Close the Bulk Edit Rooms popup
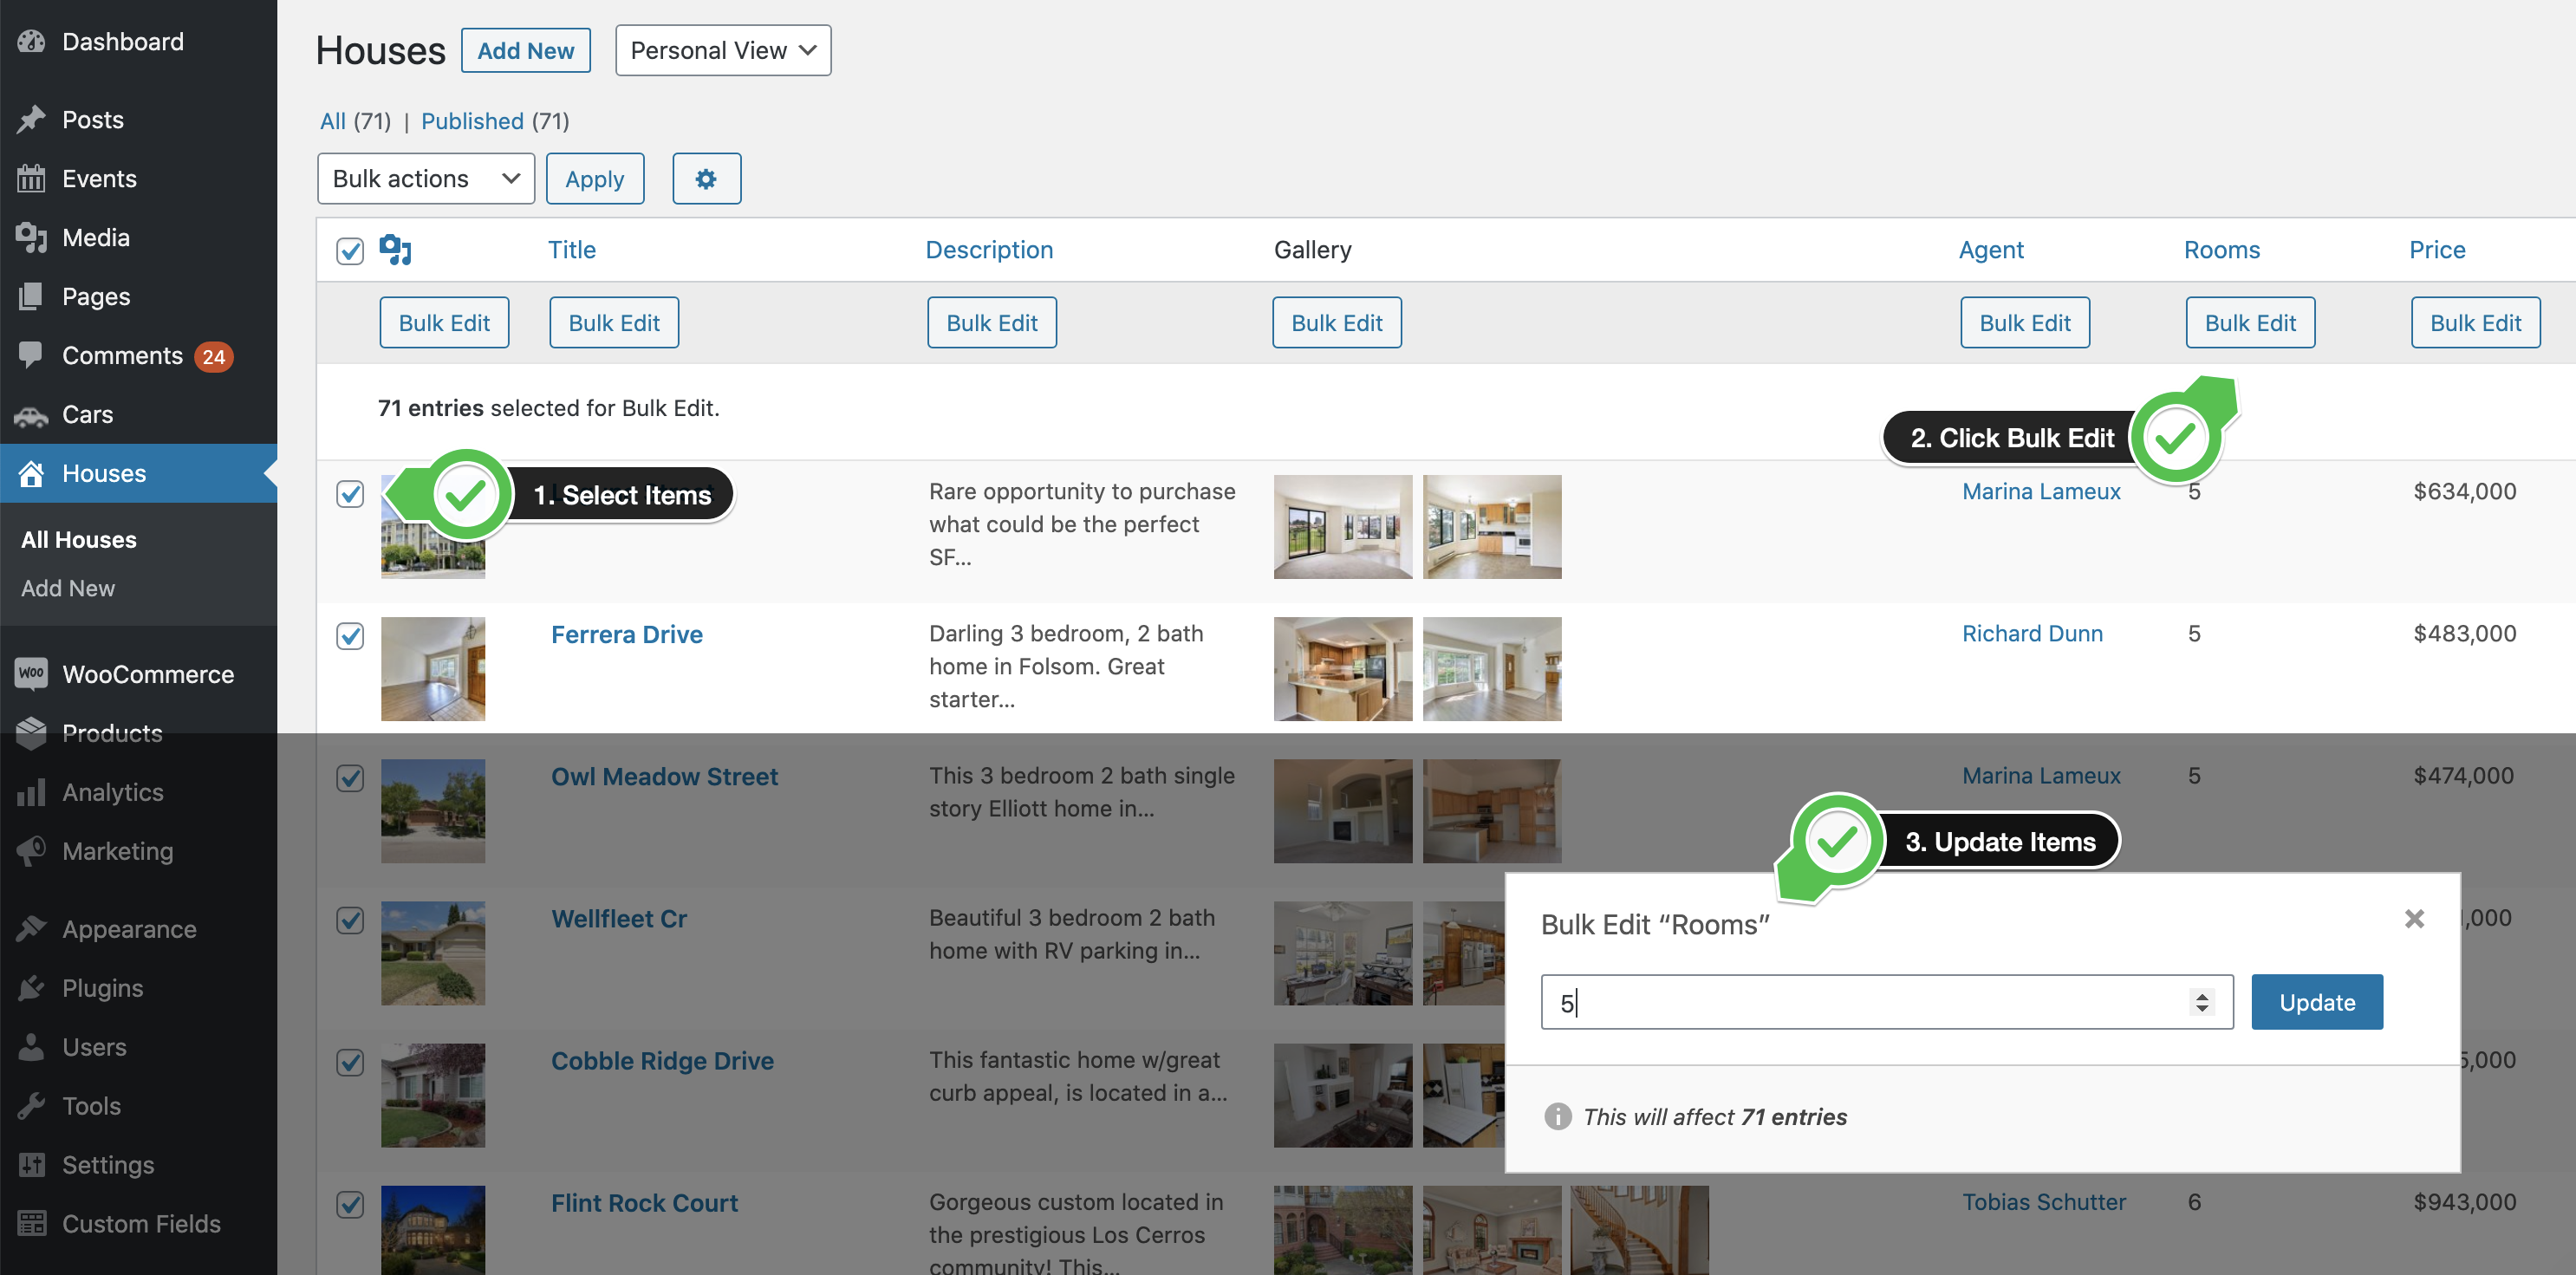 click(2414, 918)
